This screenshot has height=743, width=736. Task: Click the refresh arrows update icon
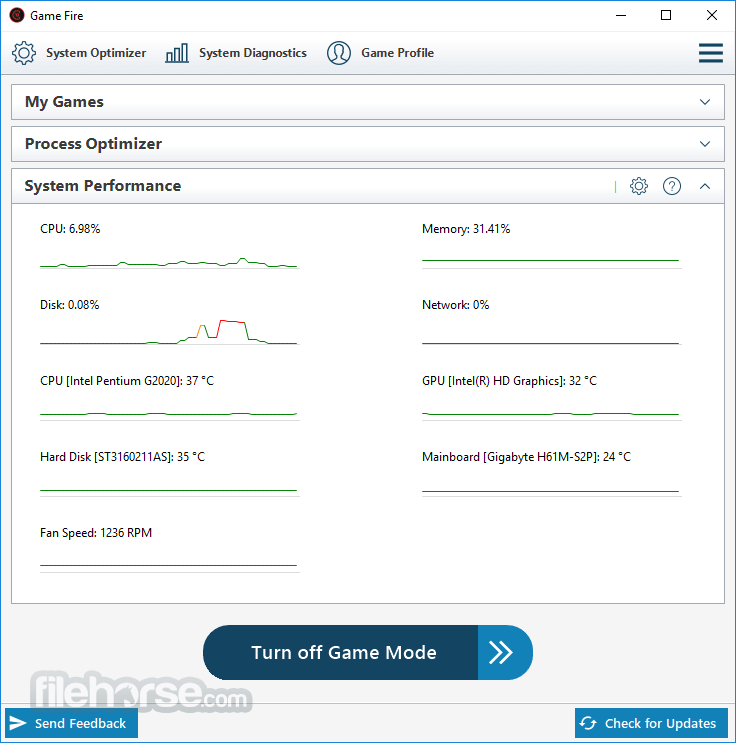point(588,723)
